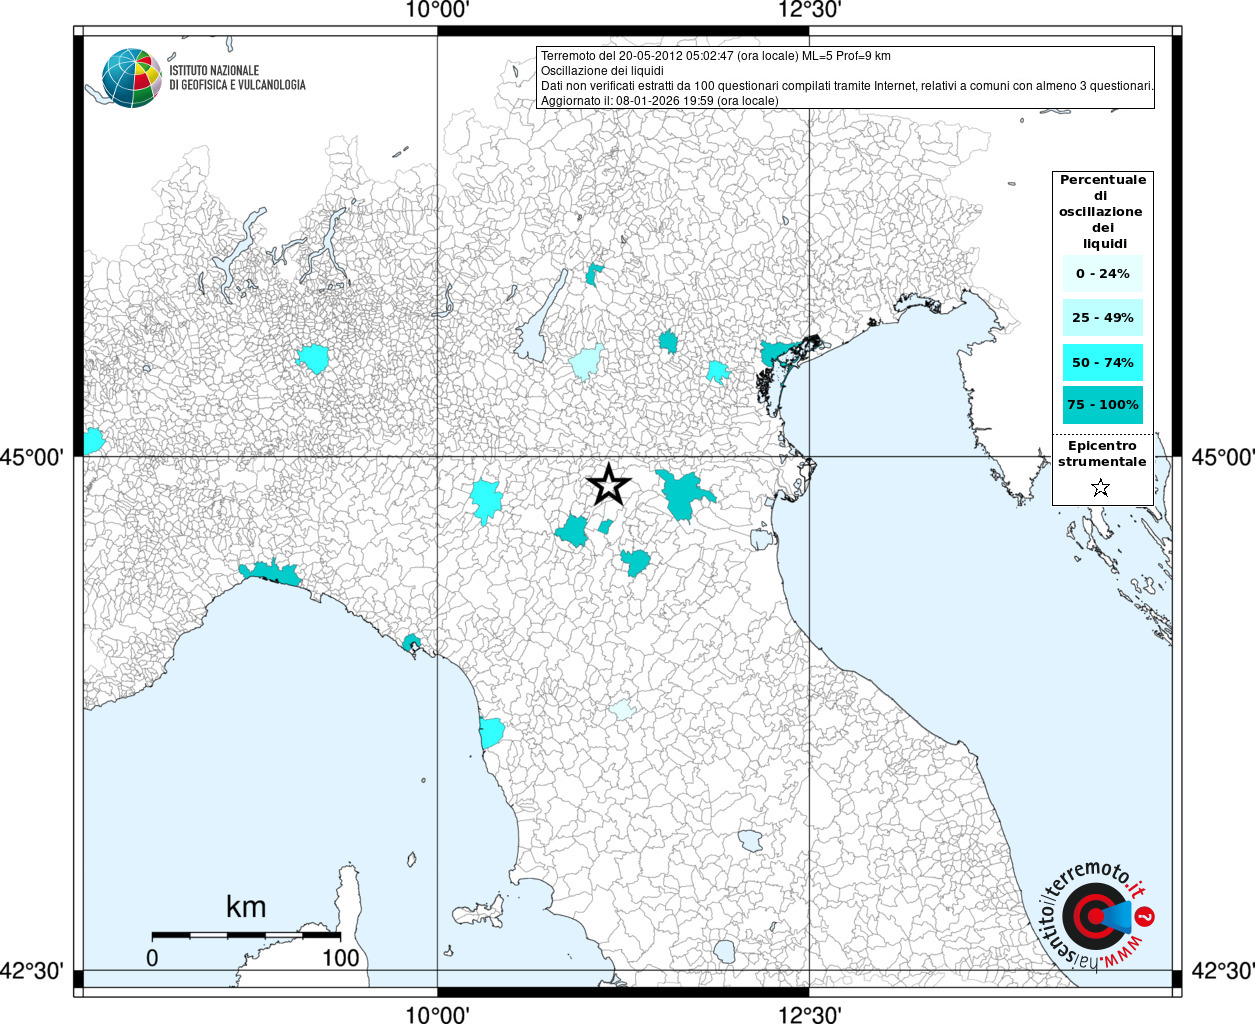Click the 'Epicentro strumentale' legend label
The image size is (1255, 1024).
(1102, 453)
